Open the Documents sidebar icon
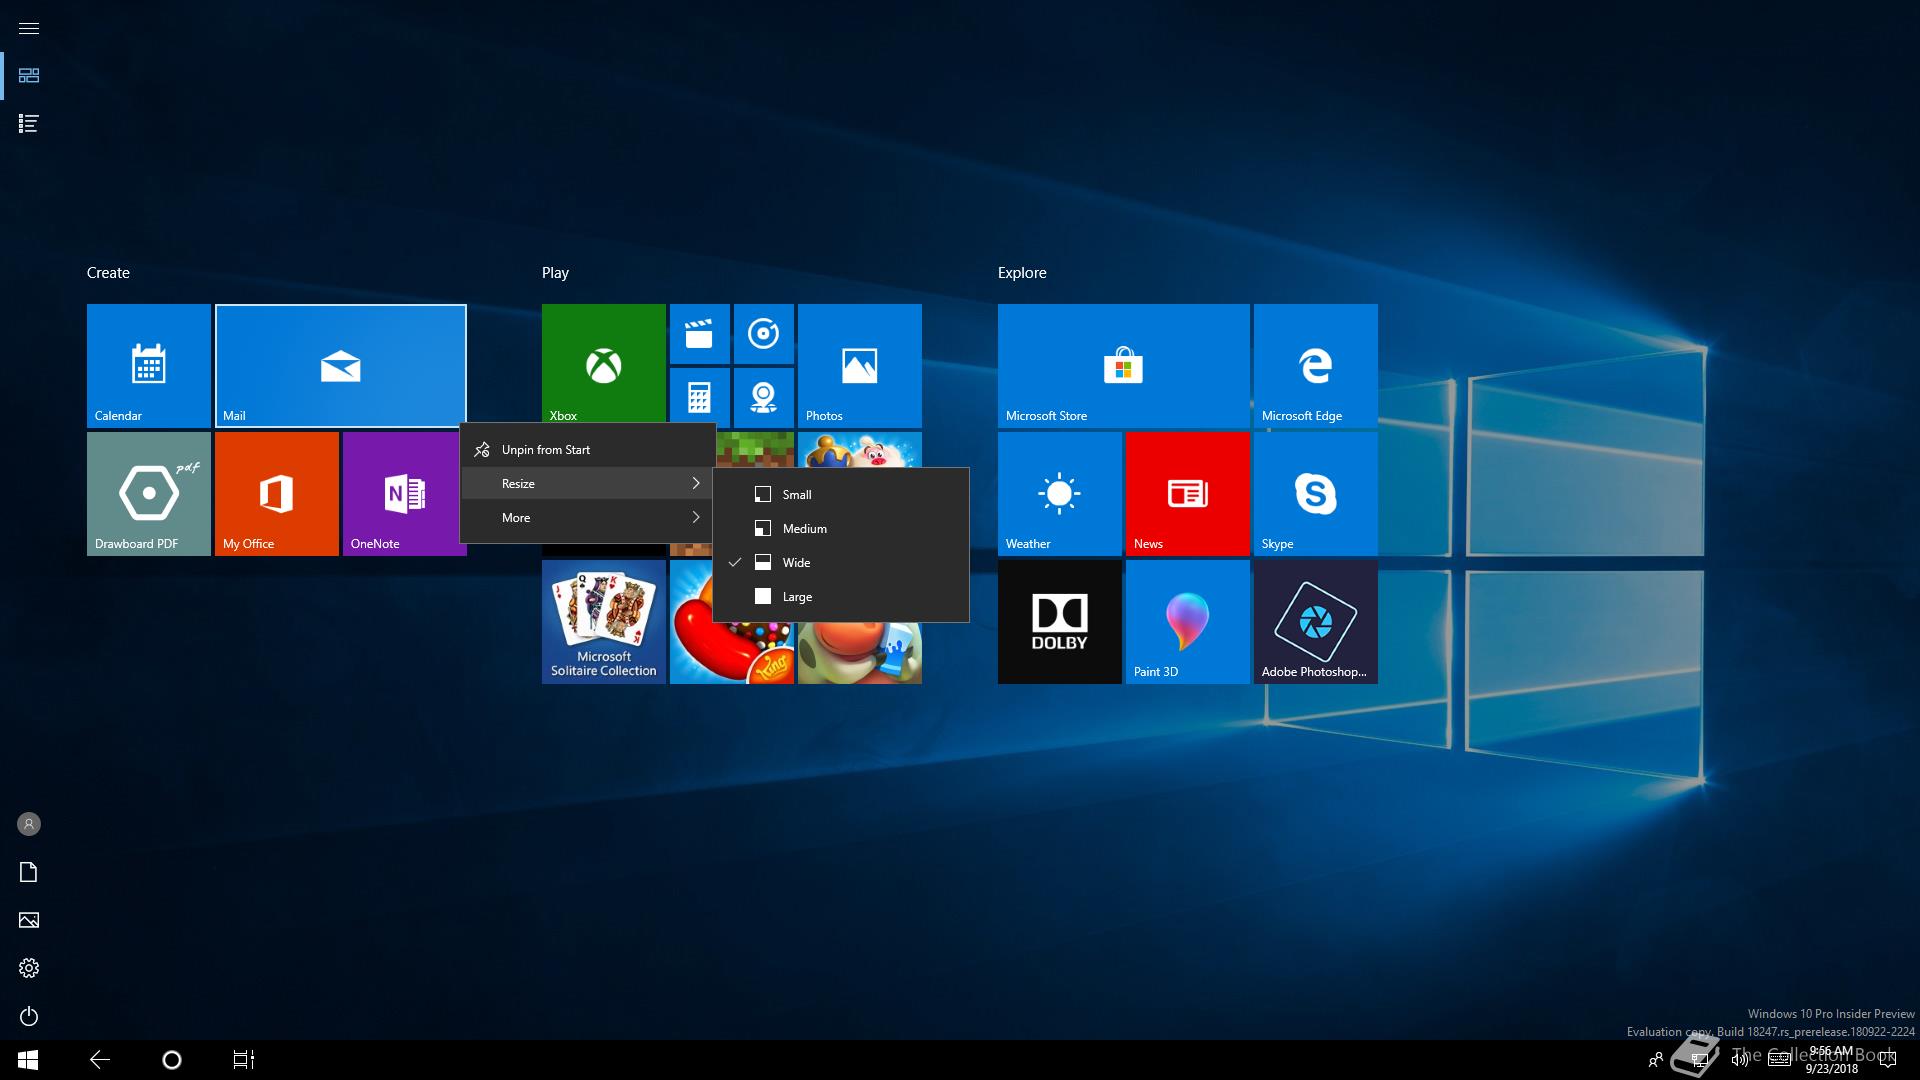1920x1080 pixels. [29, 872]
